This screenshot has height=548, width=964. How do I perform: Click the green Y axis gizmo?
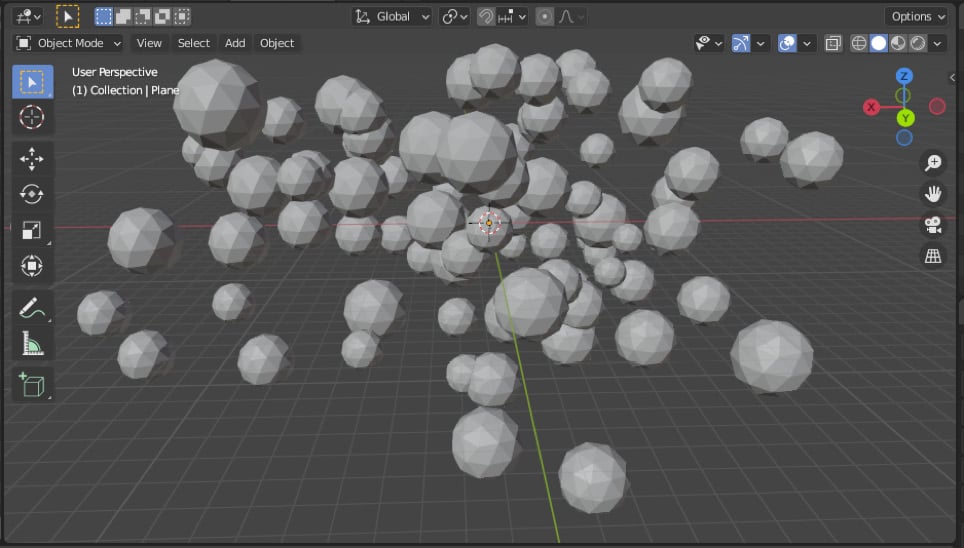[905, 118]
